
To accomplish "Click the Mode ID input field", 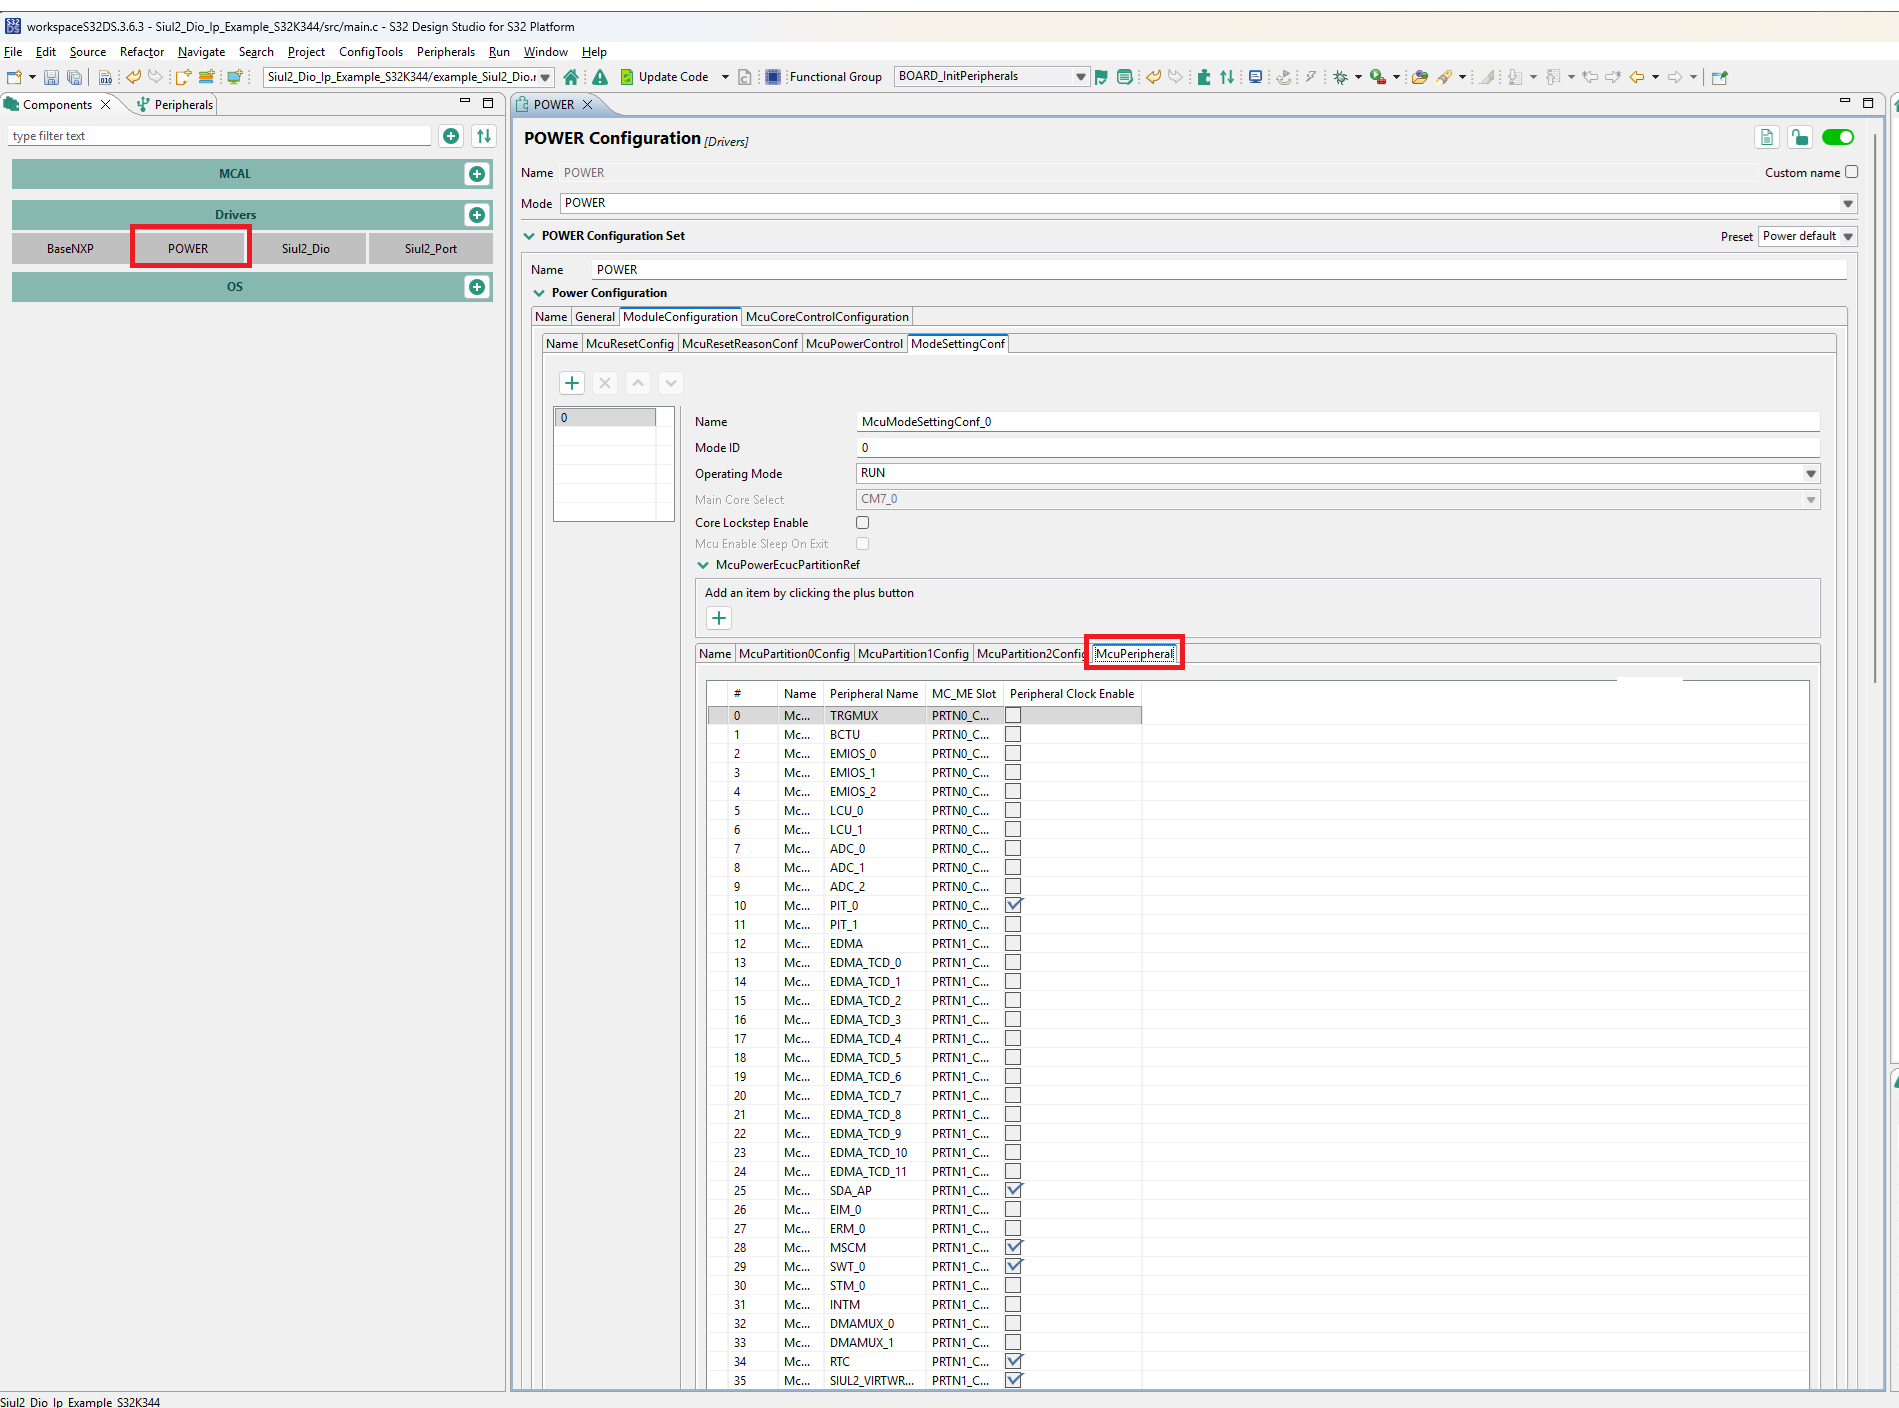I will (1338, 448).
